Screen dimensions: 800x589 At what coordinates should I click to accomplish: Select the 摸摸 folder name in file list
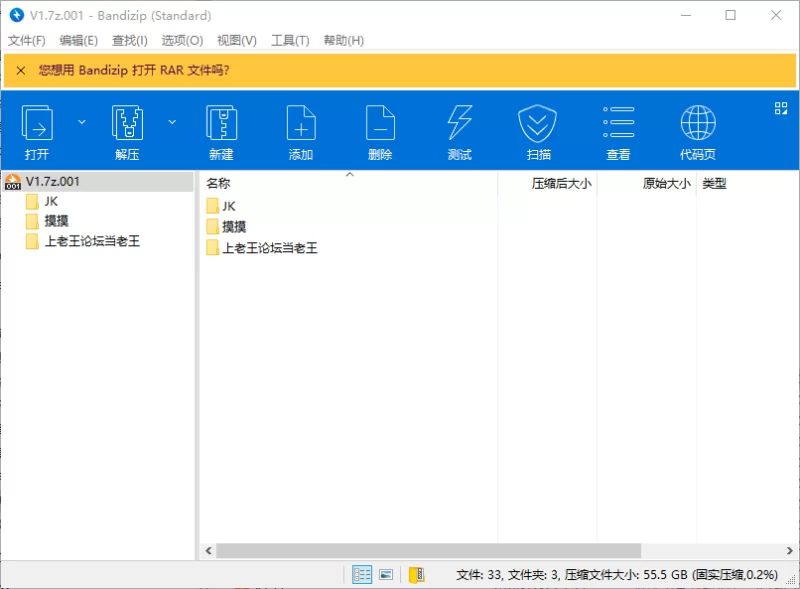234,227
